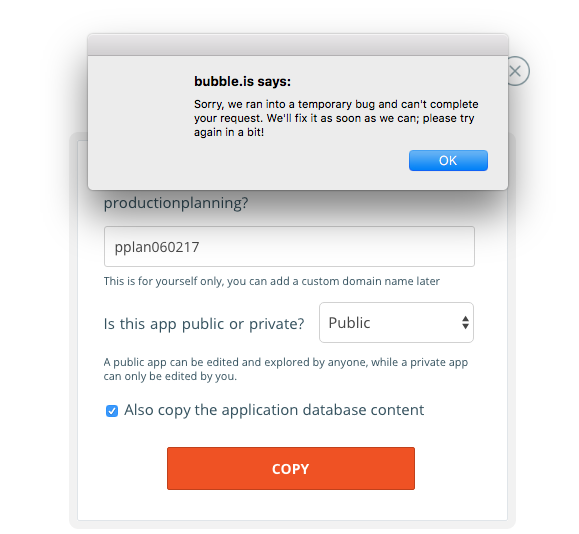Click the 'This is for yourself only' hint

tap(272, 281)
